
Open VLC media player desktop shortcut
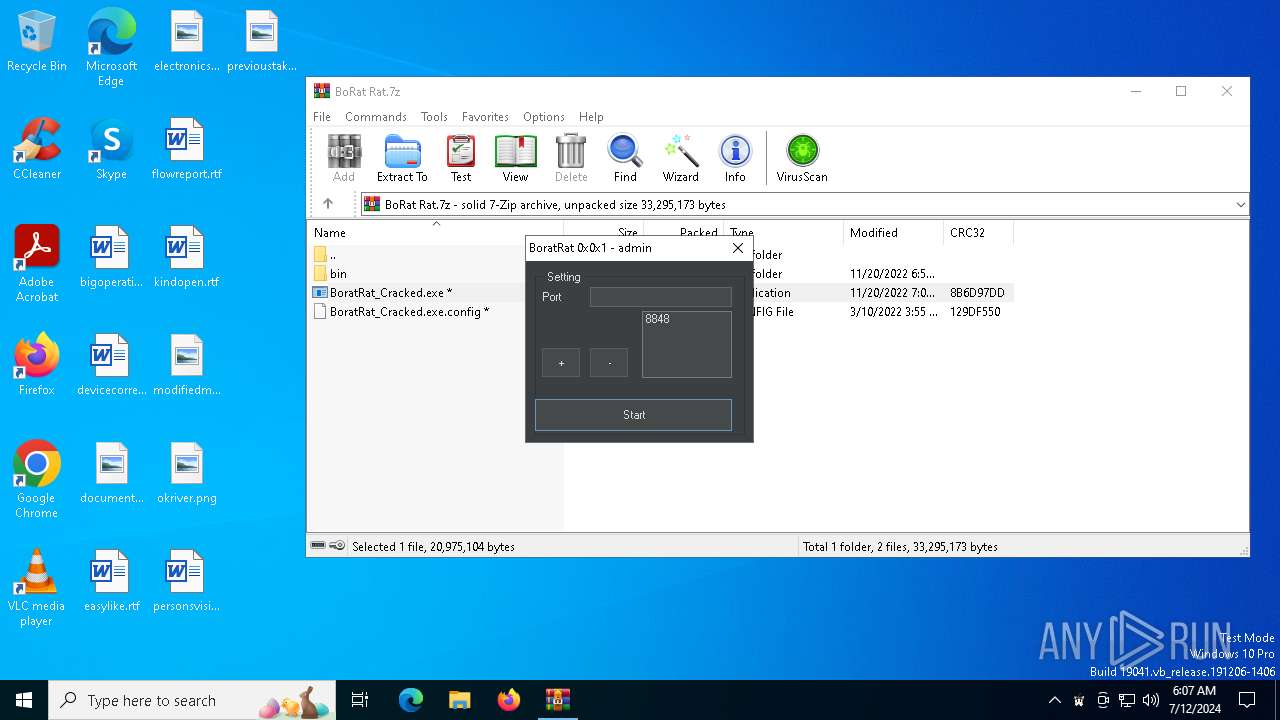point(37,588)
